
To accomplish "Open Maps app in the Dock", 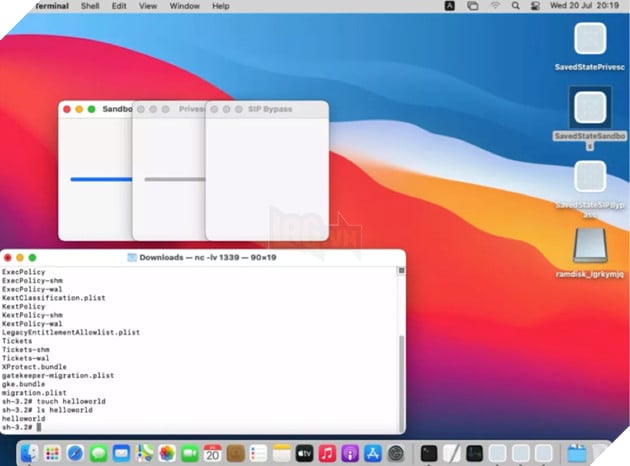I will tap(144, 454).
